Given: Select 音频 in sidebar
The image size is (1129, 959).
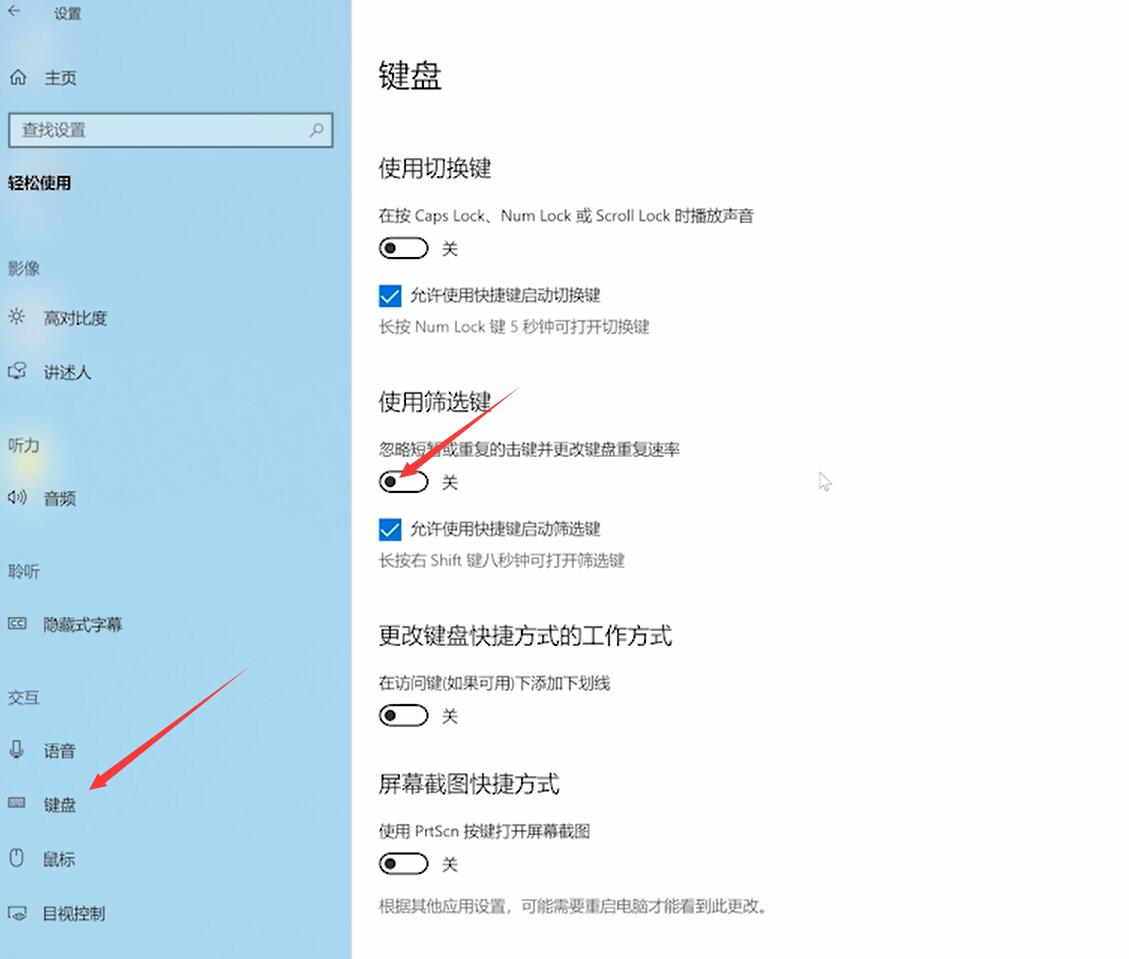Looking at the screenshot, I should click(60, 498).
